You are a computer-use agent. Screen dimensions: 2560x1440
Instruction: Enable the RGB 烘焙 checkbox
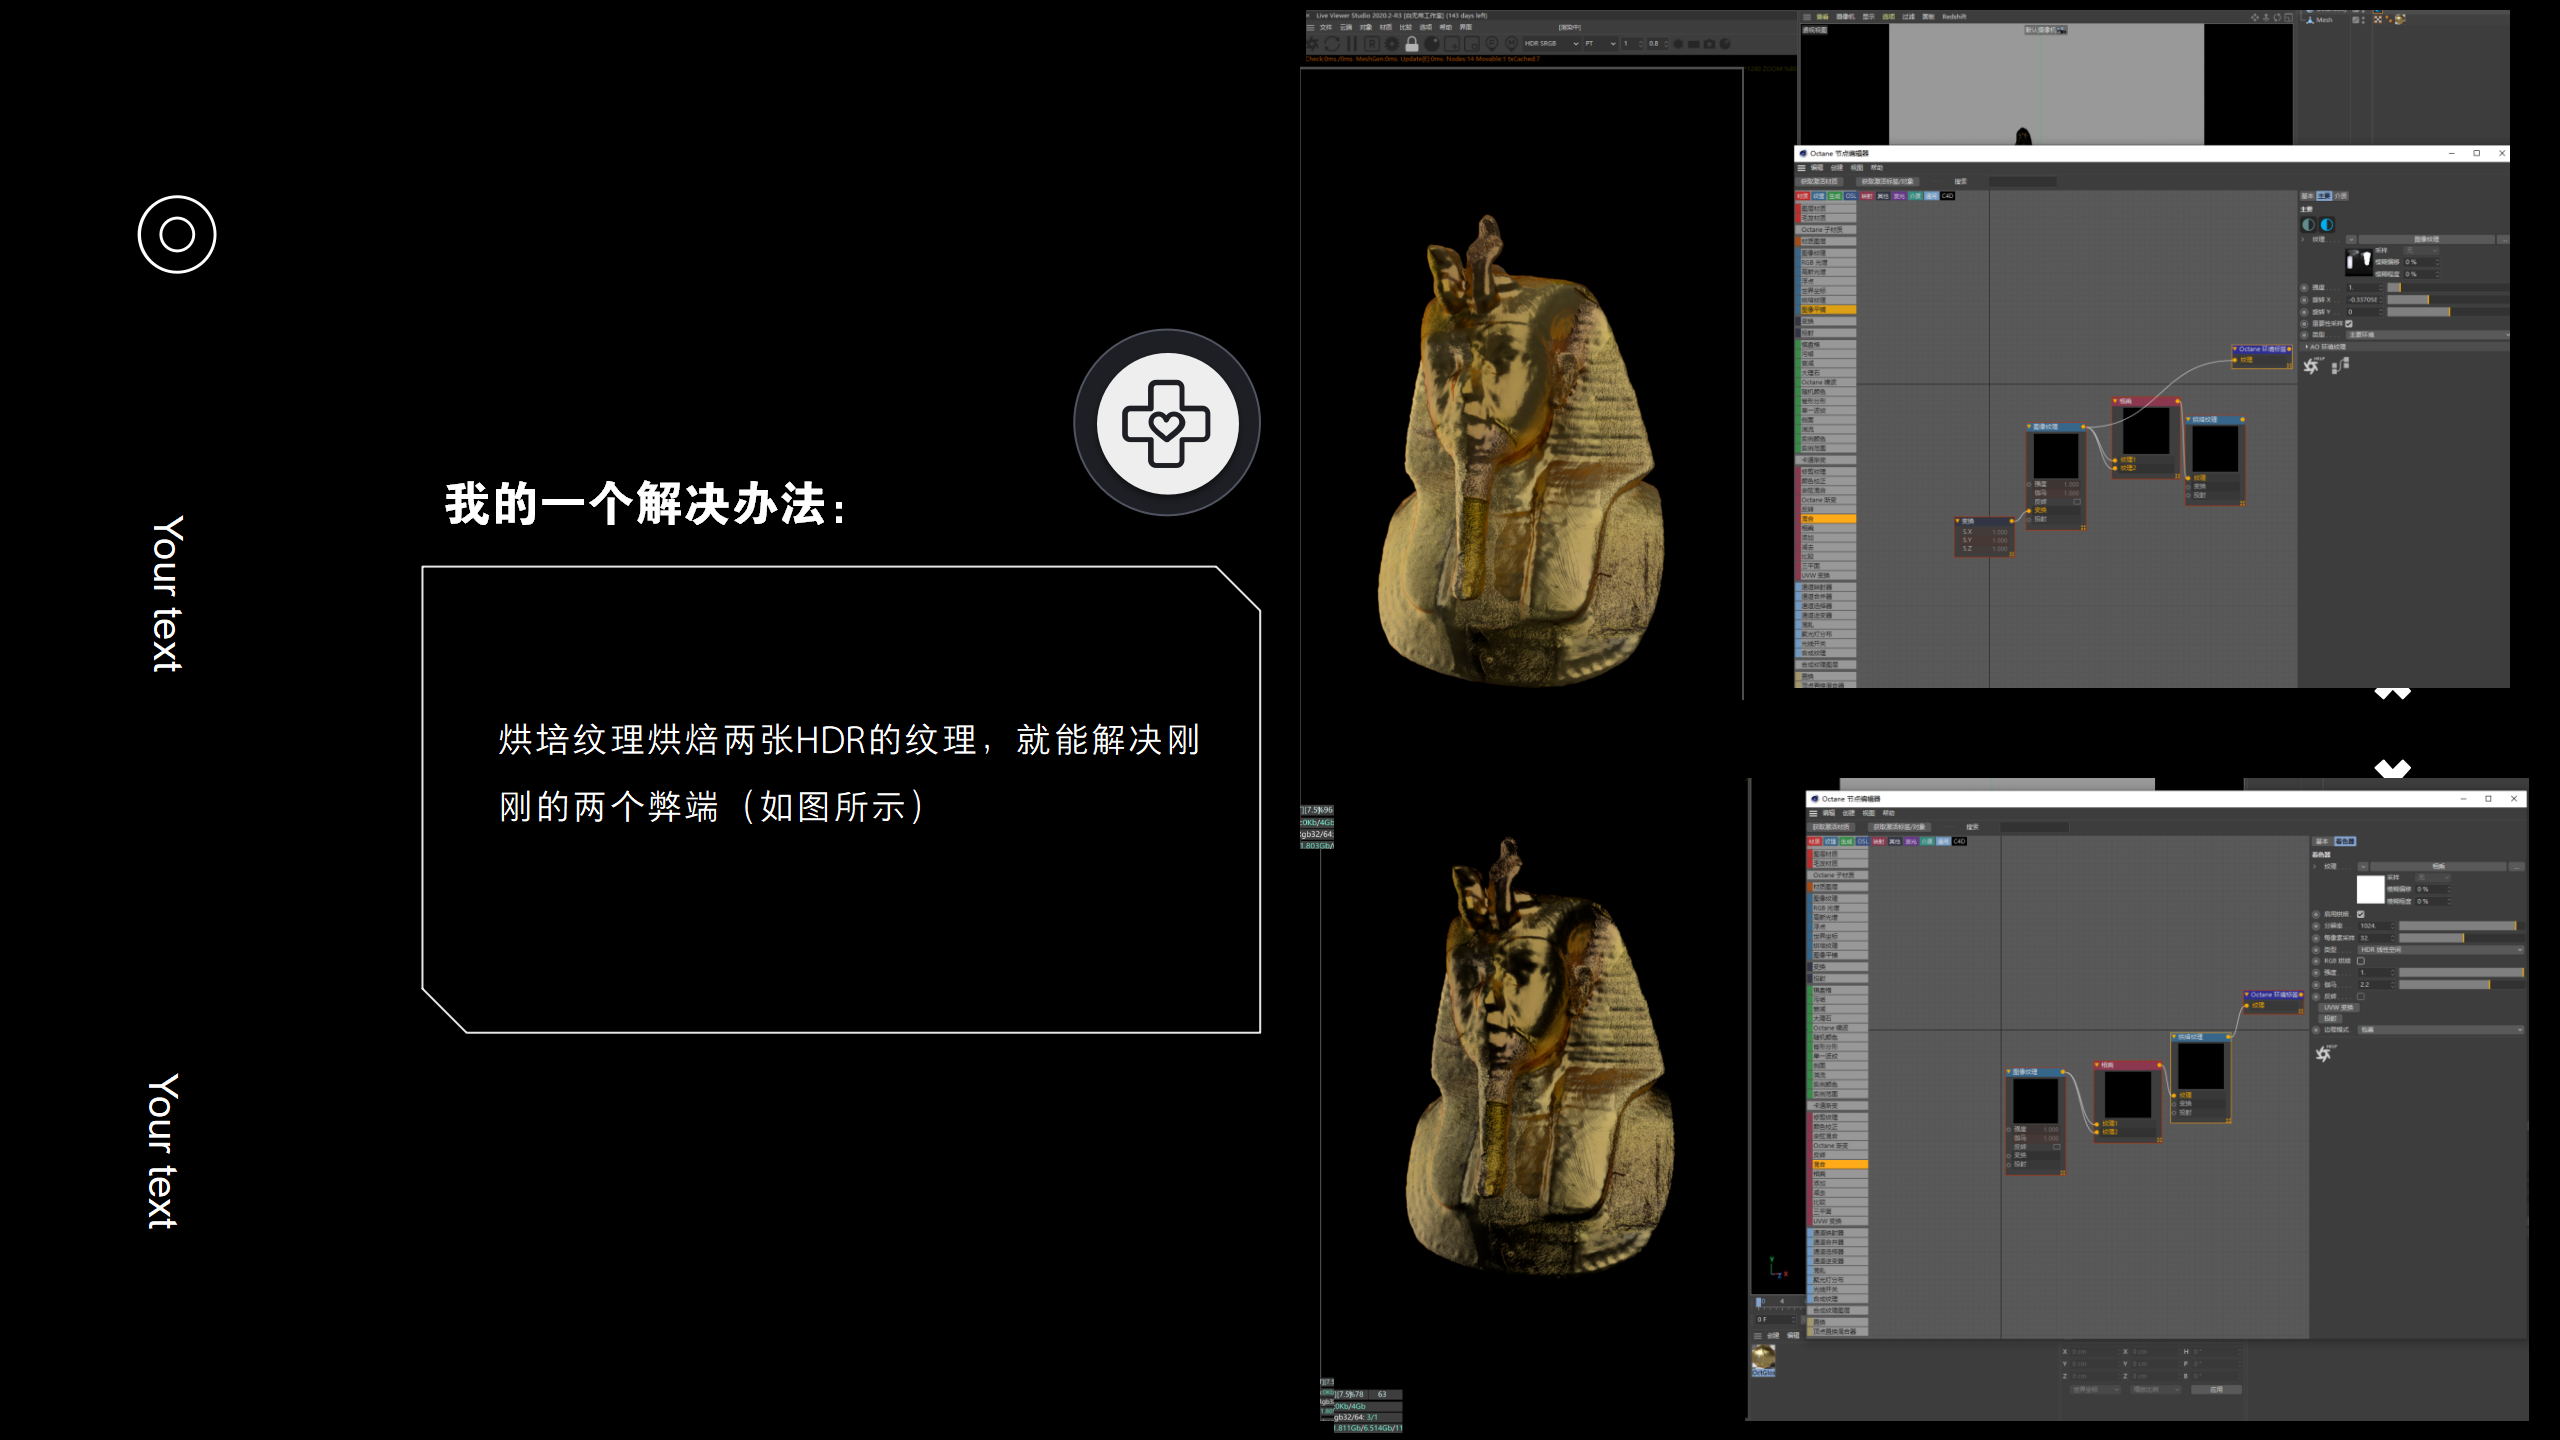[x=2361, y=961]
